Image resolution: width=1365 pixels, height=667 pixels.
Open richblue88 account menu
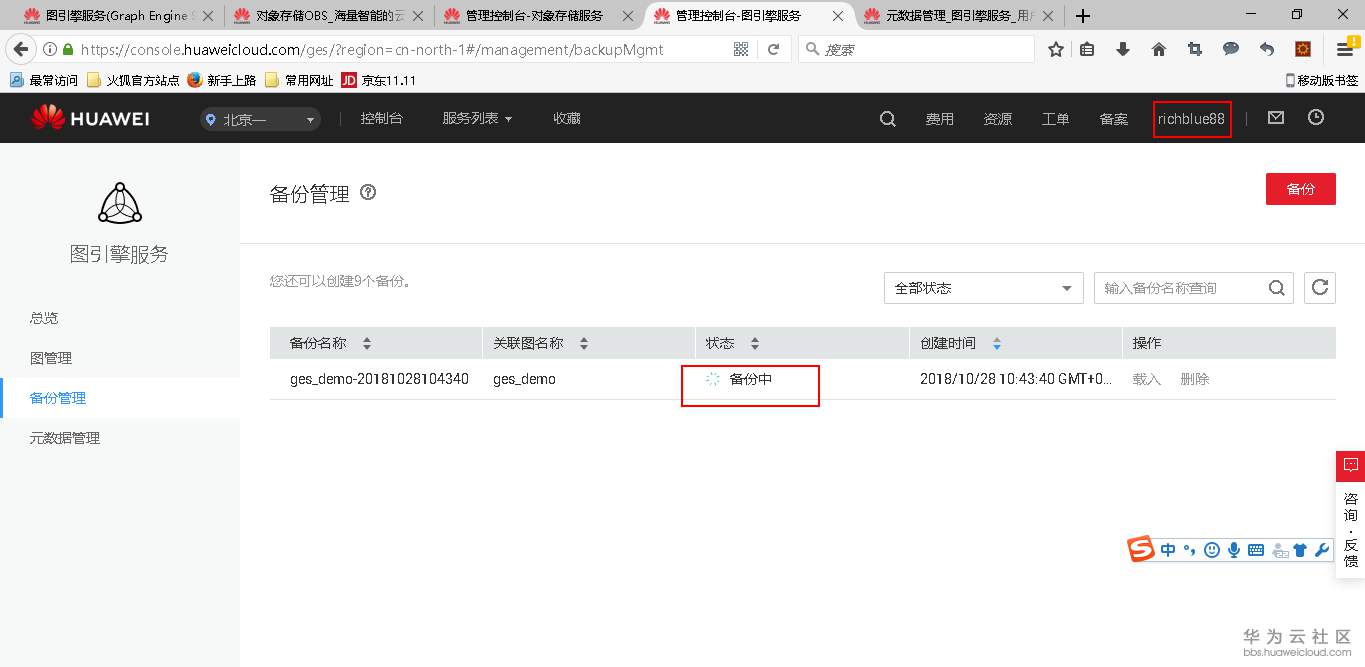[x=1191, y=119]
